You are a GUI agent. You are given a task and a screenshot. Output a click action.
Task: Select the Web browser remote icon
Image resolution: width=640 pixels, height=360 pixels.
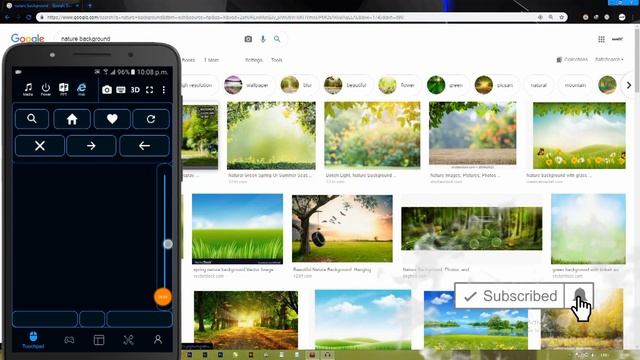coord(82,89)
